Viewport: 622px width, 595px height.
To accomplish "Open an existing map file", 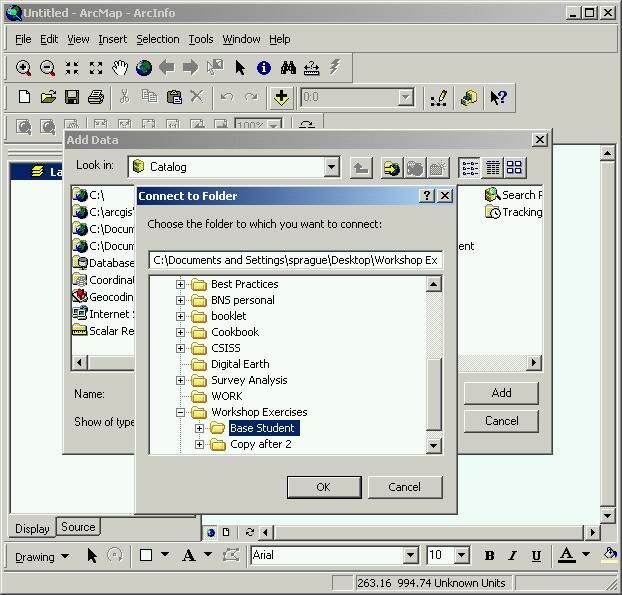I will click(48, 97).
